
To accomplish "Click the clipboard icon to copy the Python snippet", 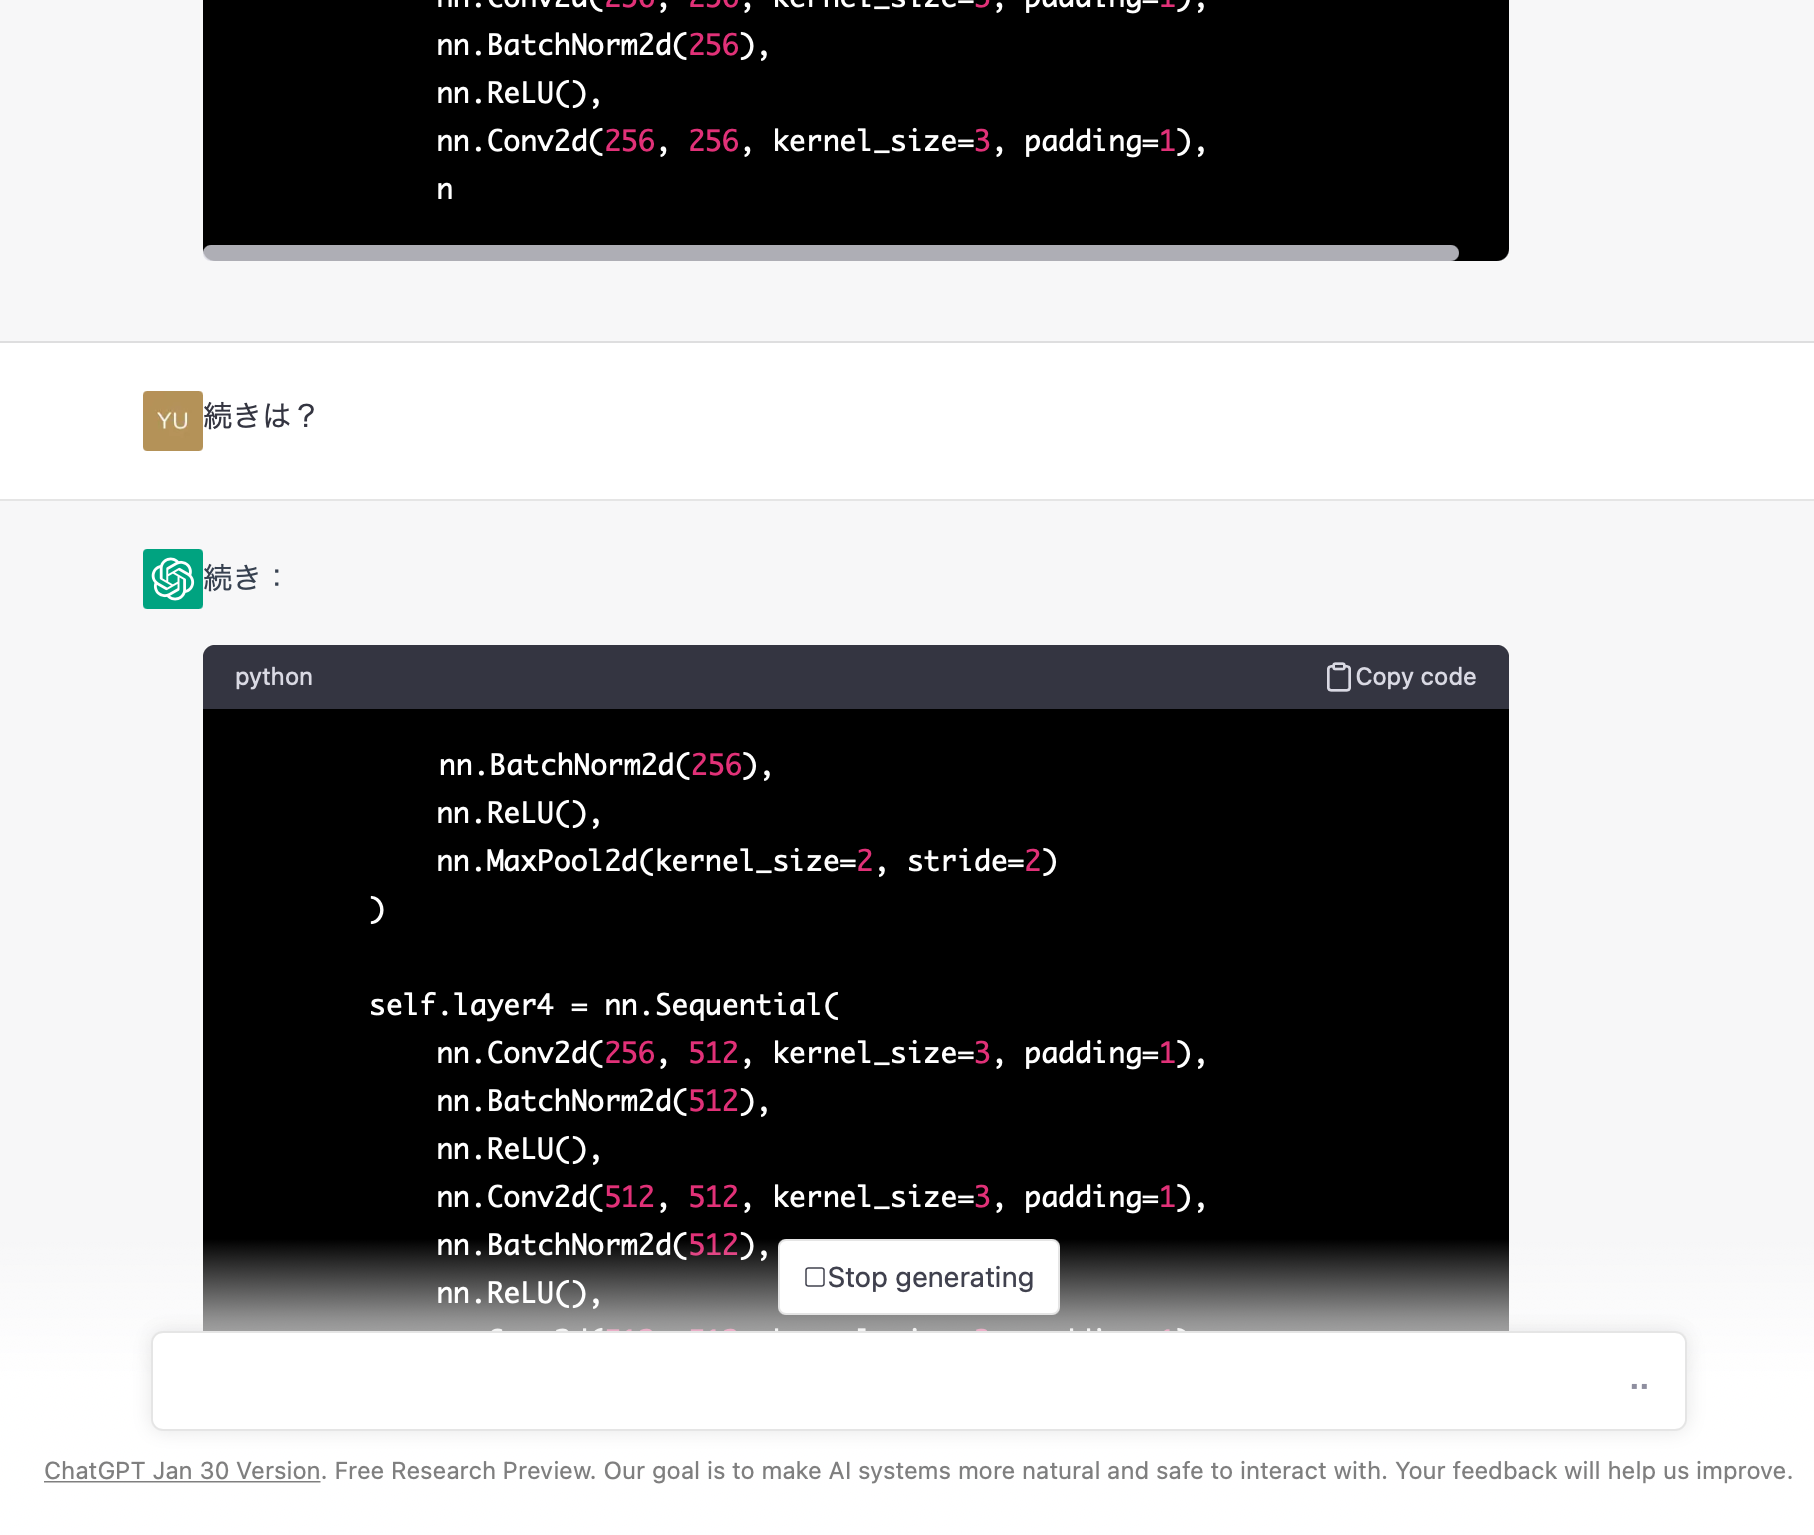I will (x=1337, y=676).
